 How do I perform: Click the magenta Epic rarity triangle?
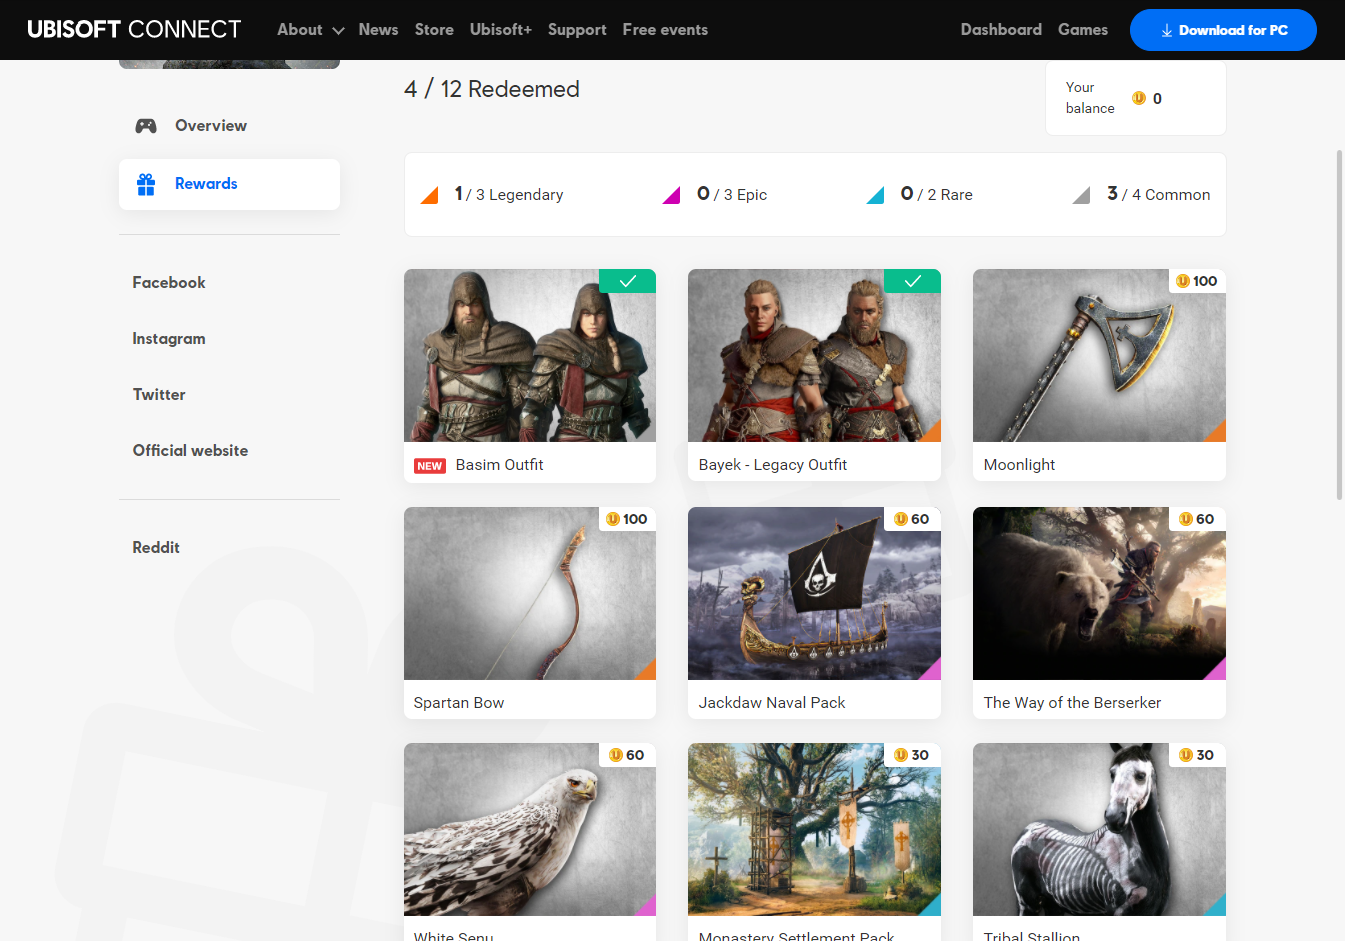(x=671, y=195)
